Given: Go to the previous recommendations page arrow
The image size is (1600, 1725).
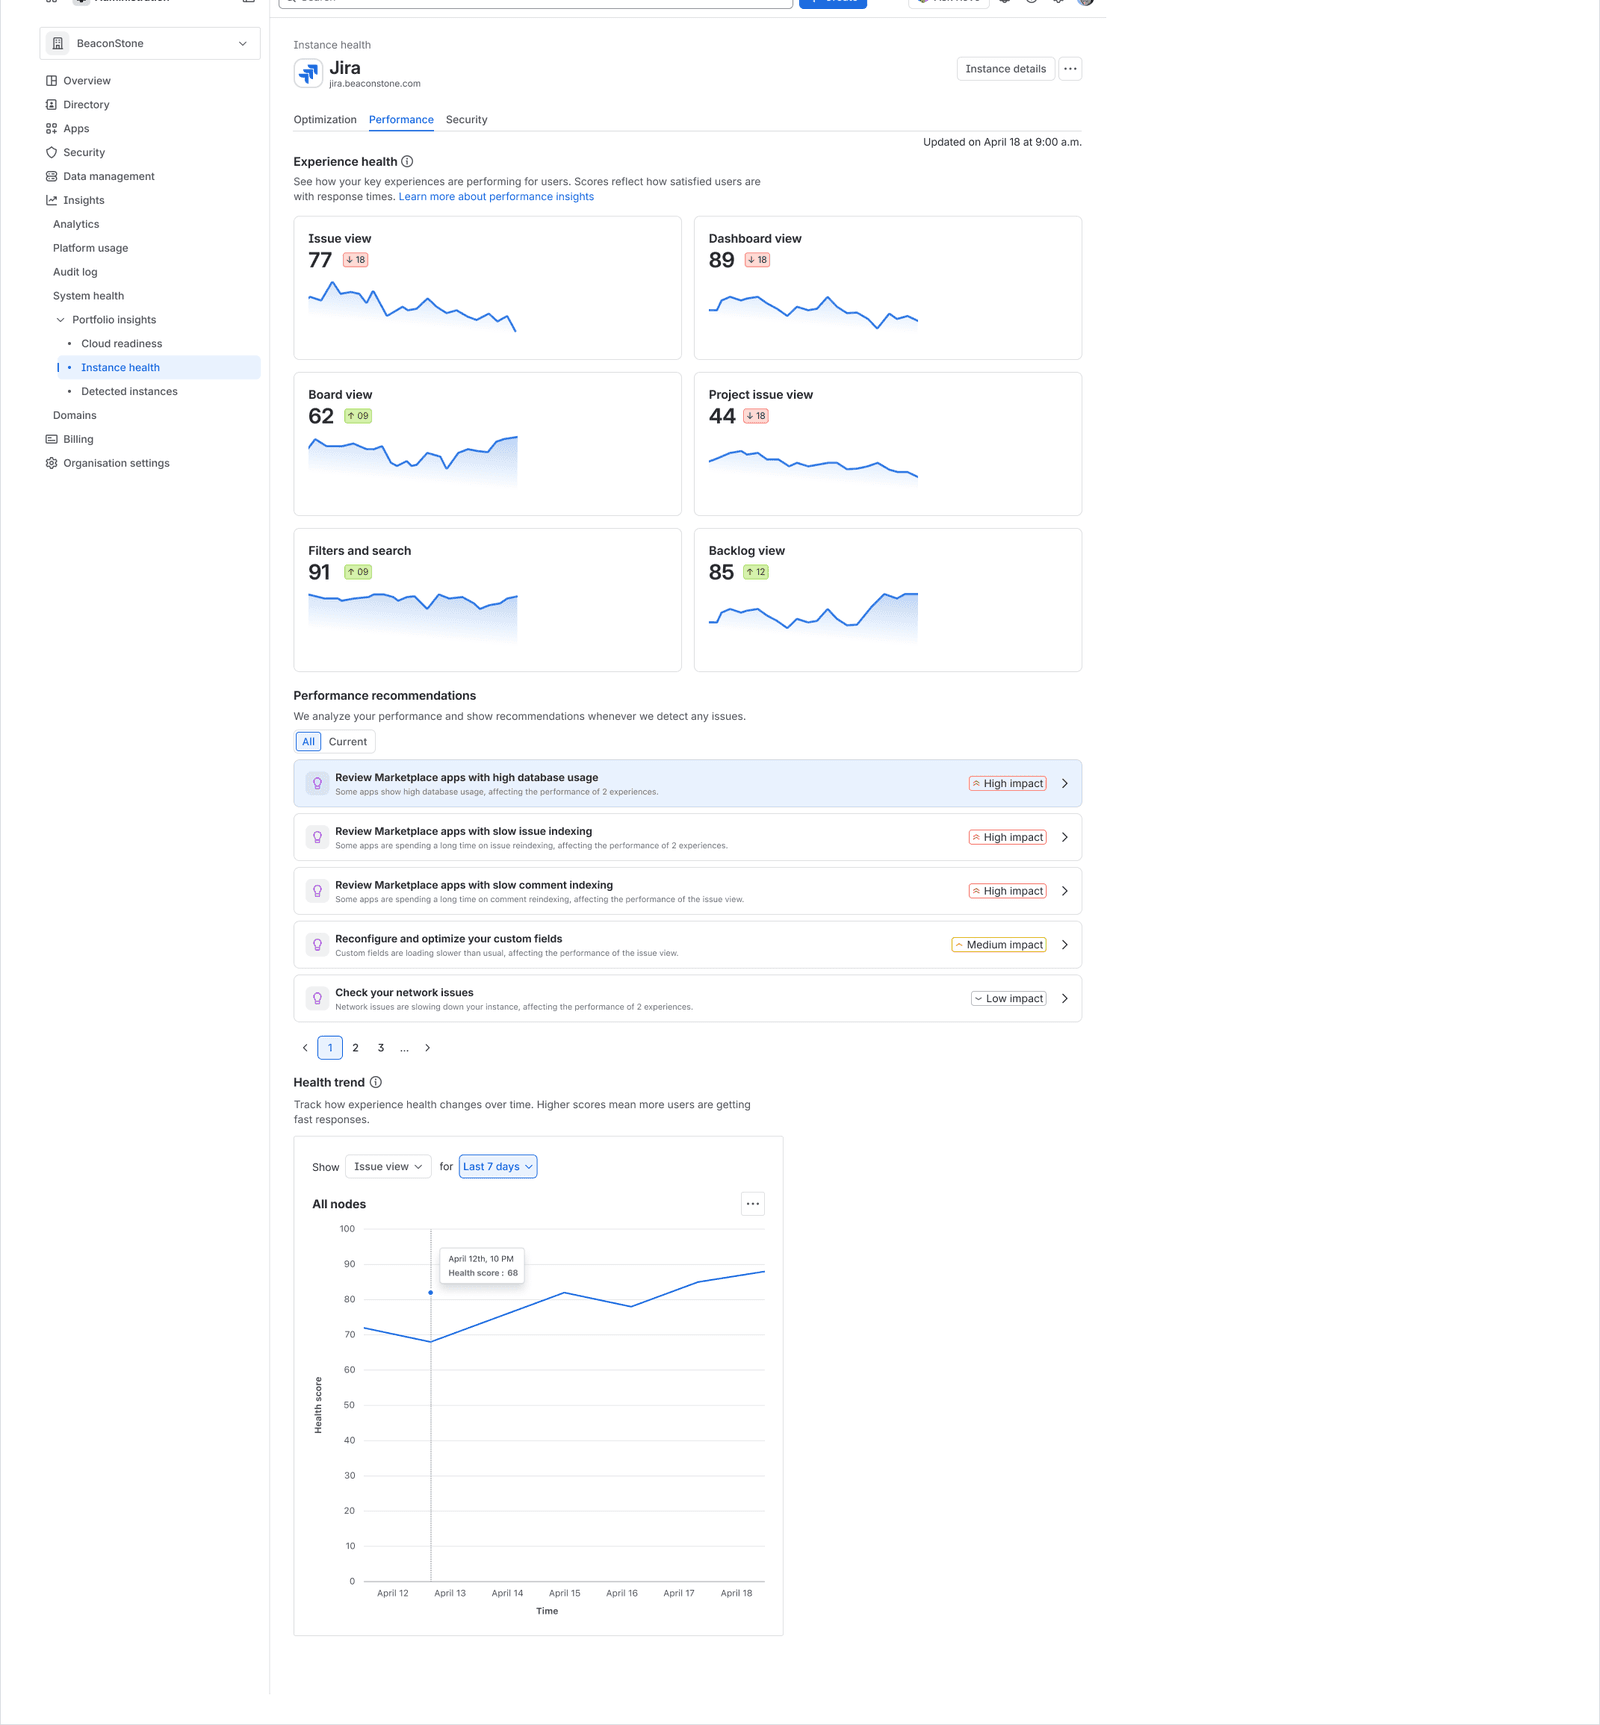Looking at the screenshot, I should pos(305,1049).
